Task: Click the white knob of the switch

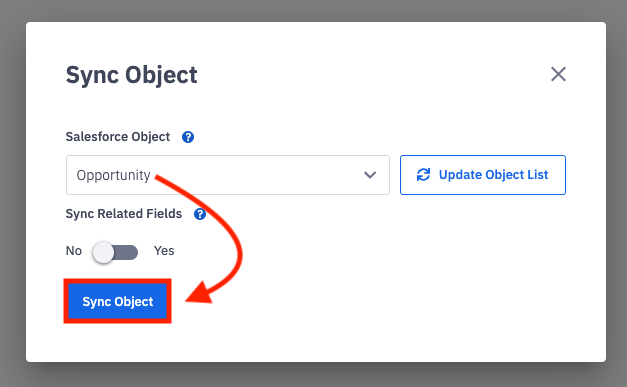Action: [103, 252]
